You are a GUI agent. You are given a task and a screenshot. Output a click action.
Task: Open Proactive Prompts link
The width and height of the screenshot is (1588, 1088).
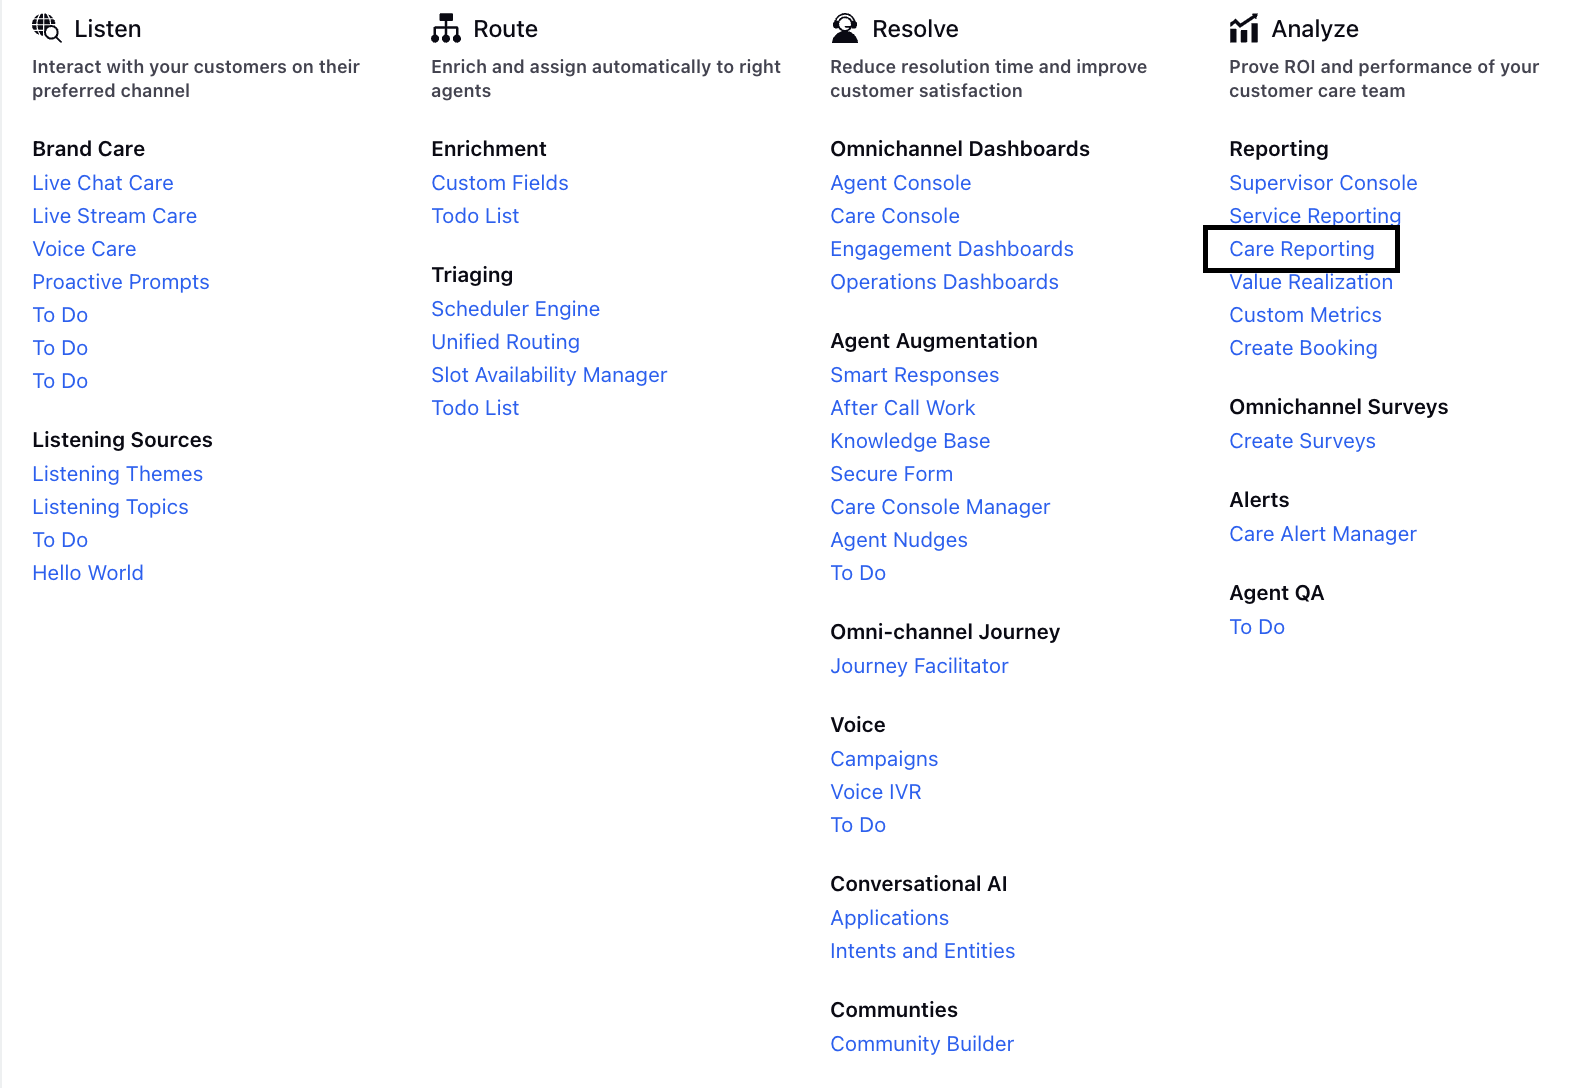(x=121, y=282)
